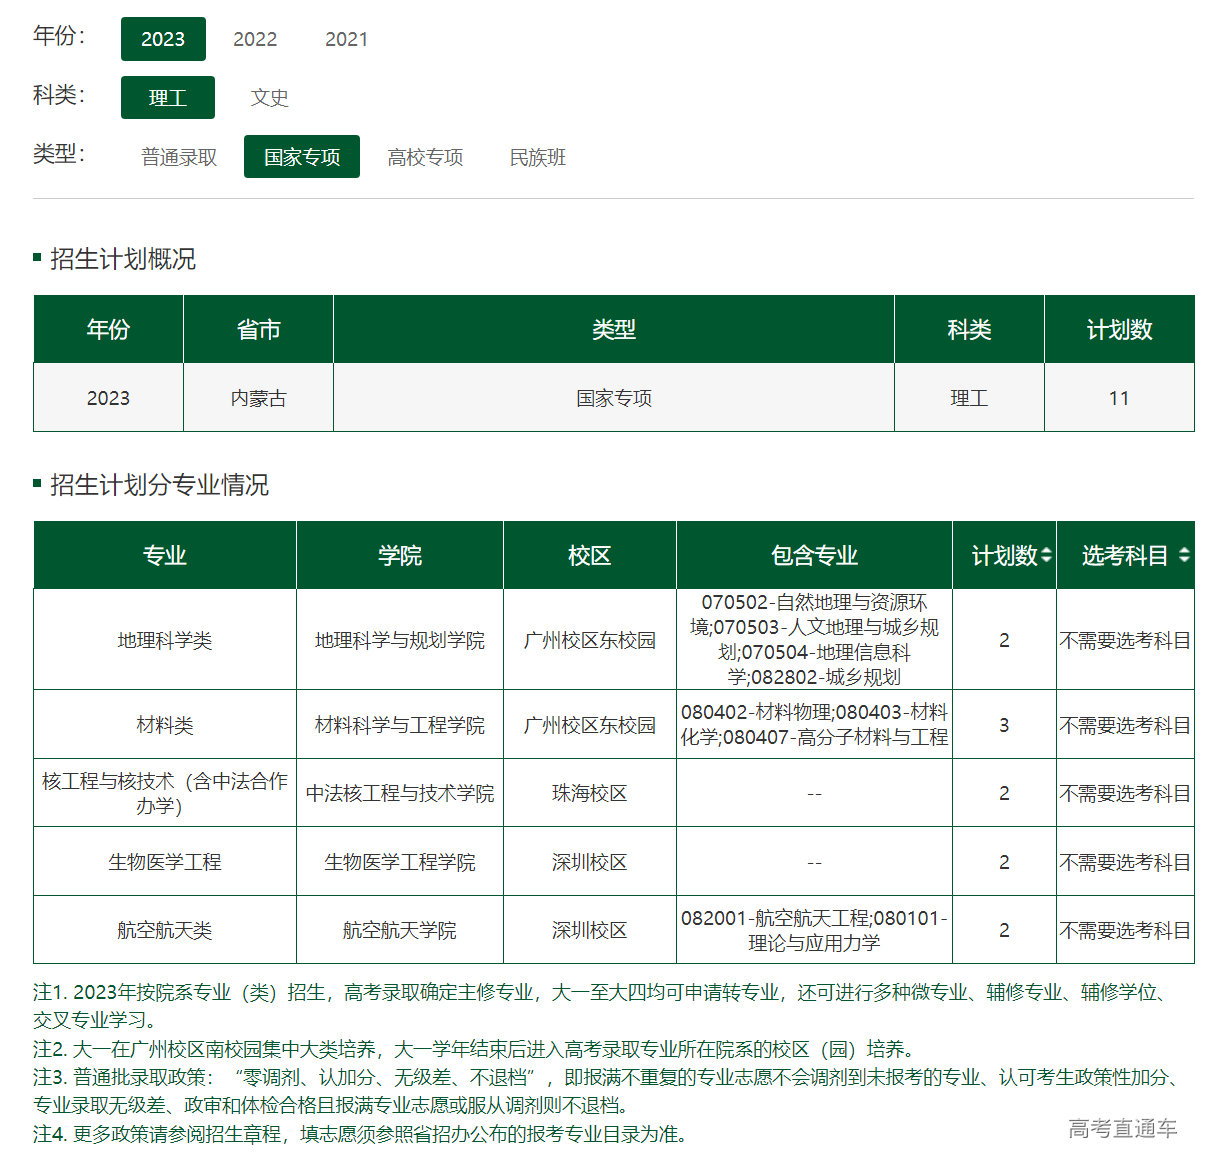This screenshot has width=1206, height=1168.
Task: Click the 理工 category button
Action: click(167, 97)
